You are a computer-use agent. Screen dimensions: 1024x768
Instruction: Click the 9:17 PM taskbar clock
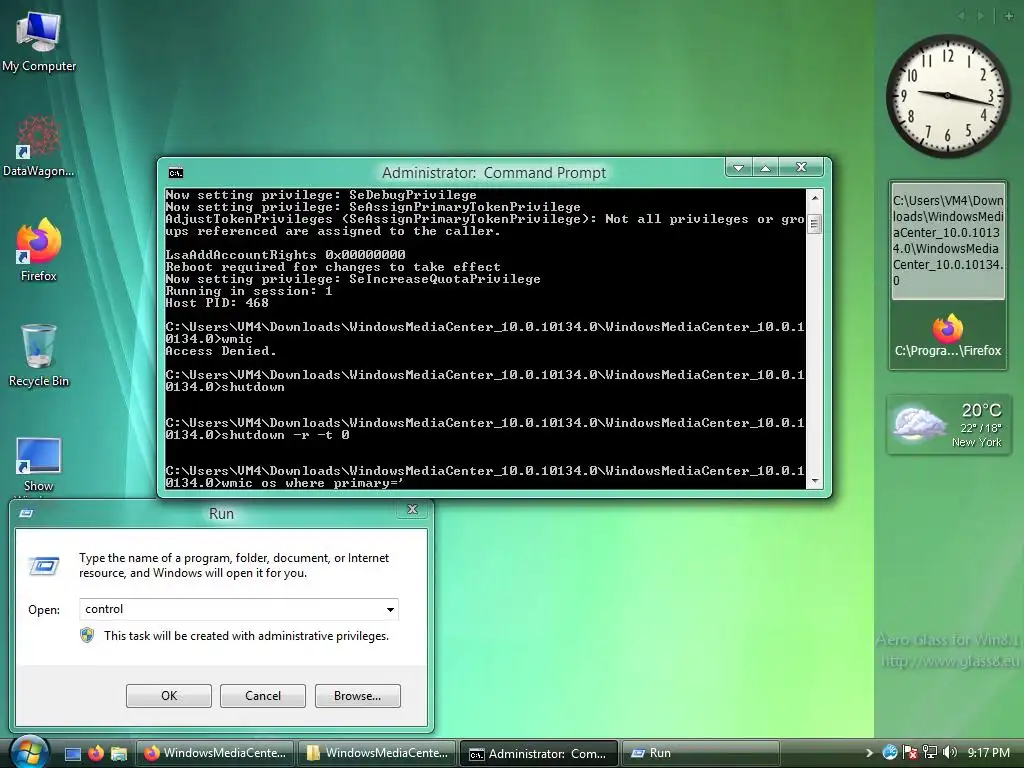pyautogui.click(x=988, y=753)
